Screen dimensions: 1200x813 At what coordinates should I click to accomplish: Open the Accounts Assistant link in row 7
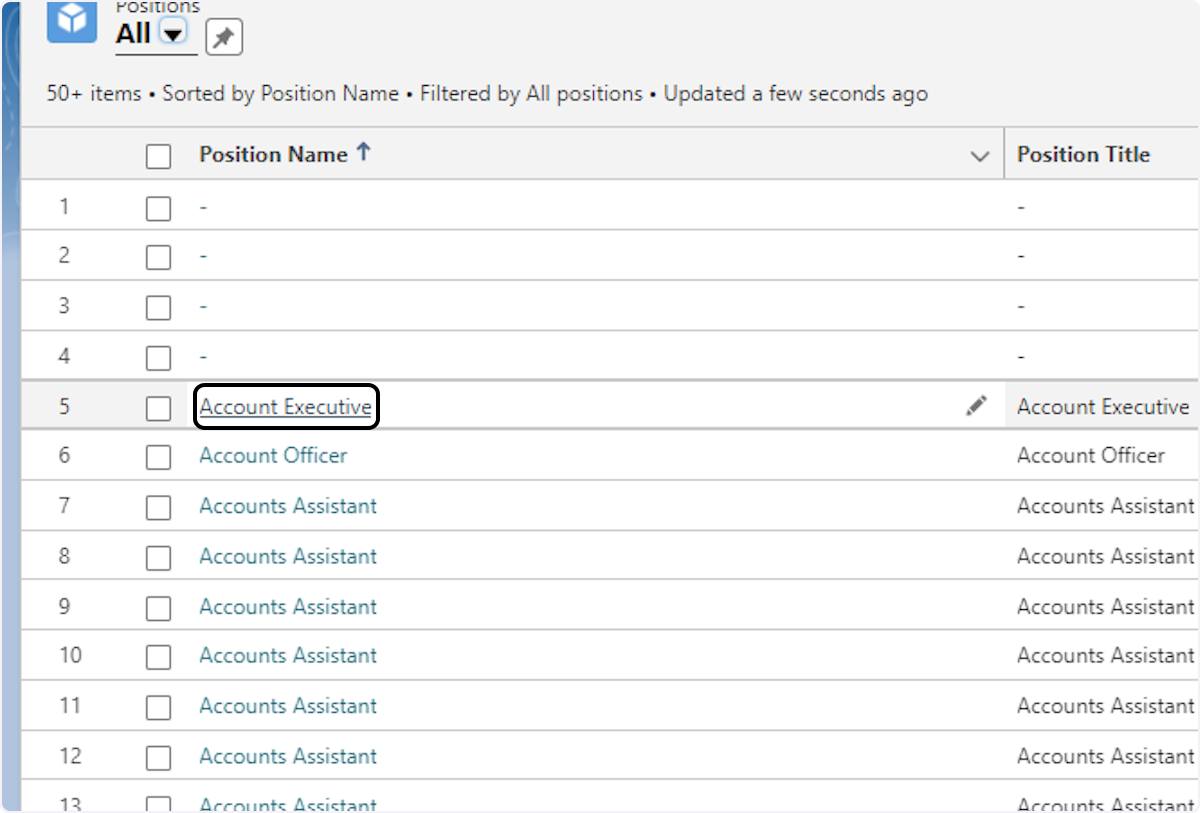point(288,506)
